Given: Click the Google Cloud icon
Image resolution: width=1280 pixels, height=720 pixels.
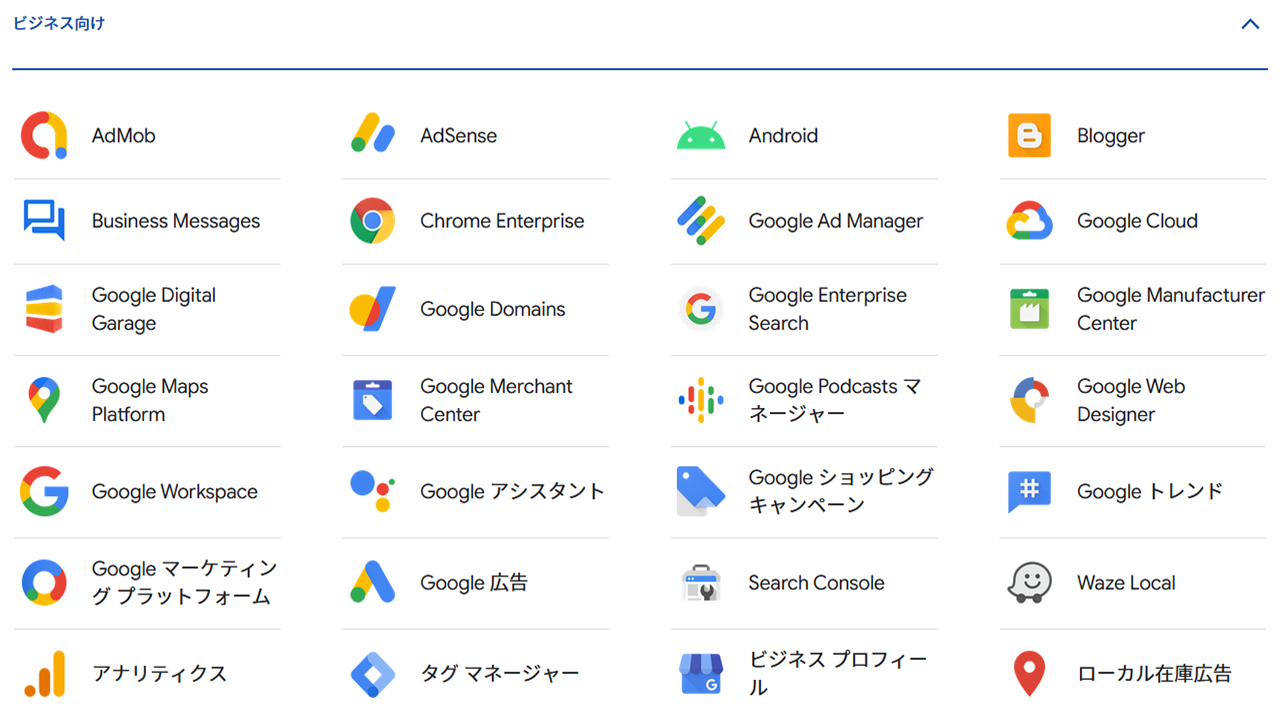Looking at the screenshot, I should (1029, 221).
